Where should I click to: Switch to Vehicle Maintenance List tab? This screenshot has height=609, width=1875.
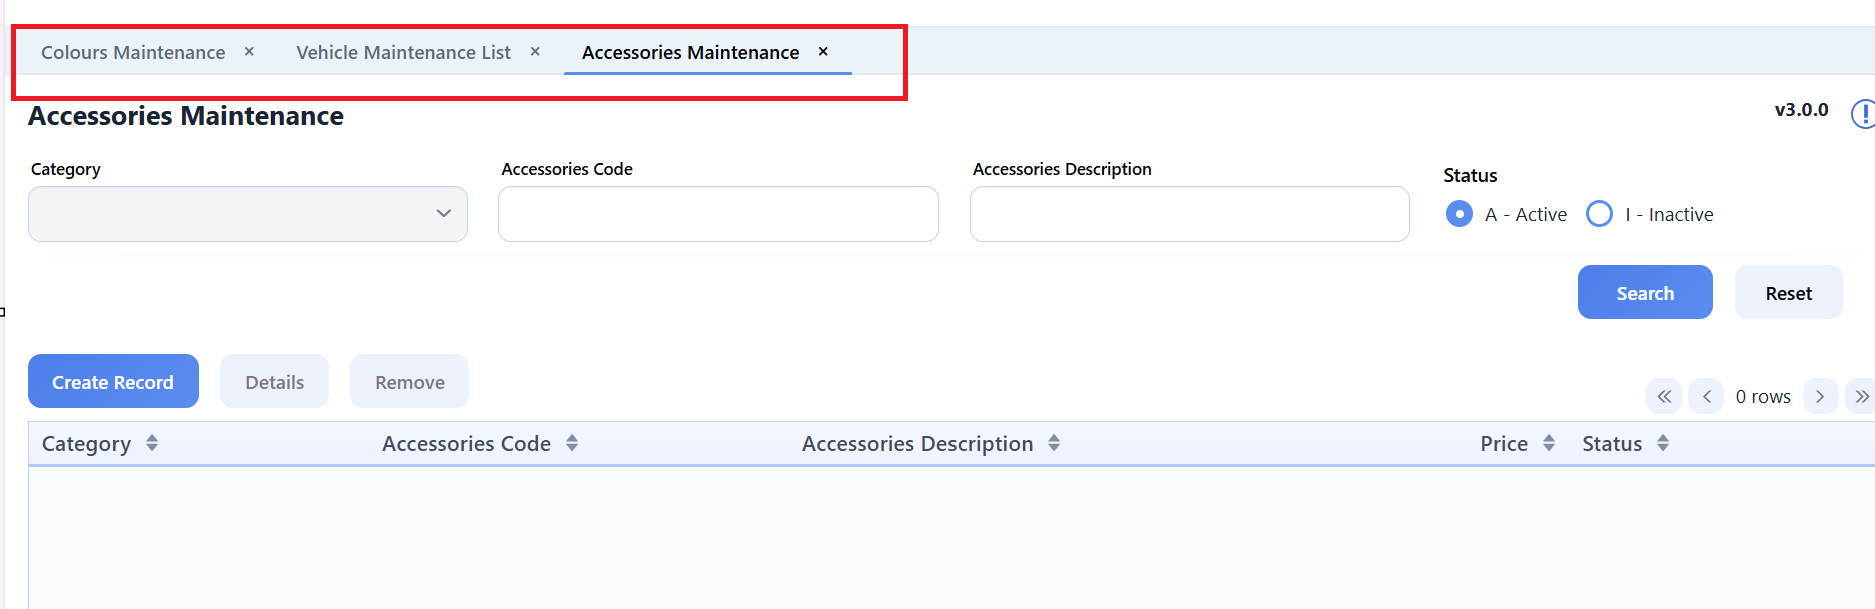[403, 52]
